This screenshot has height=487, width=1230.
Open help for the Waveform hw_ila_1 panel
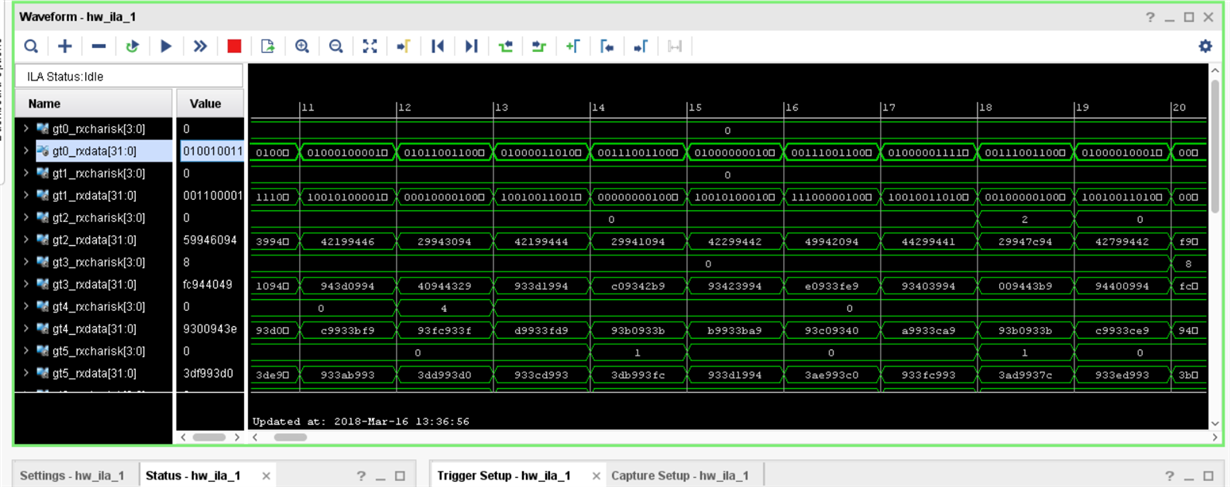pyautogui.click(x=1151, y=17)
